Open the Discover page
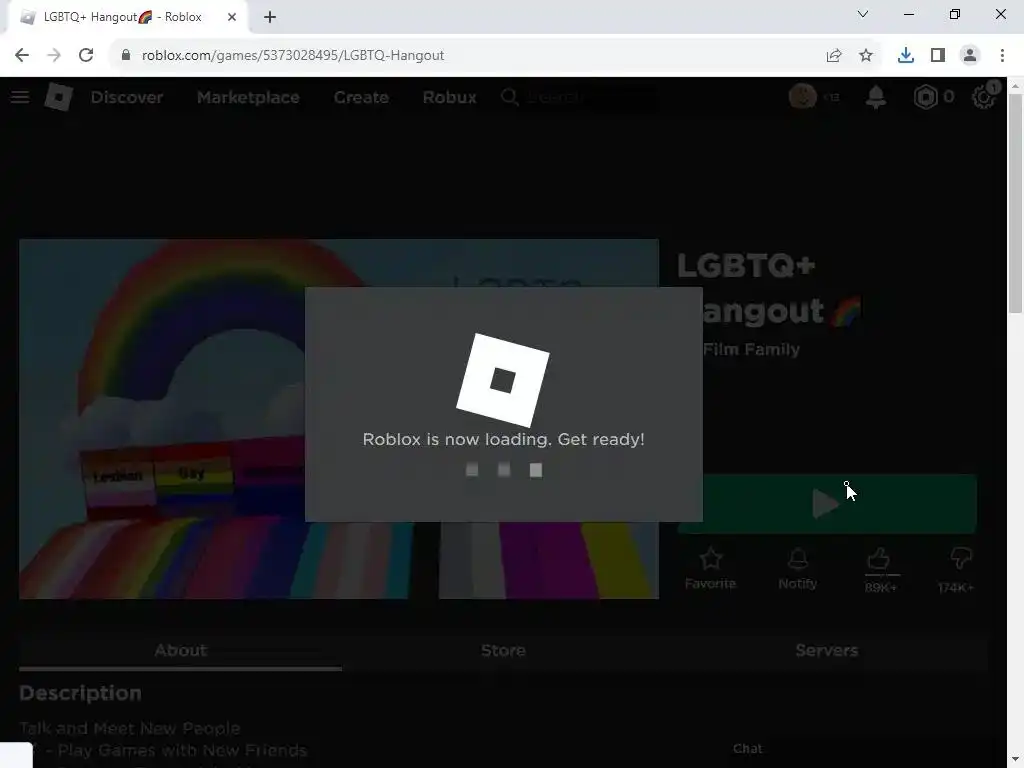 coord(127,97)
